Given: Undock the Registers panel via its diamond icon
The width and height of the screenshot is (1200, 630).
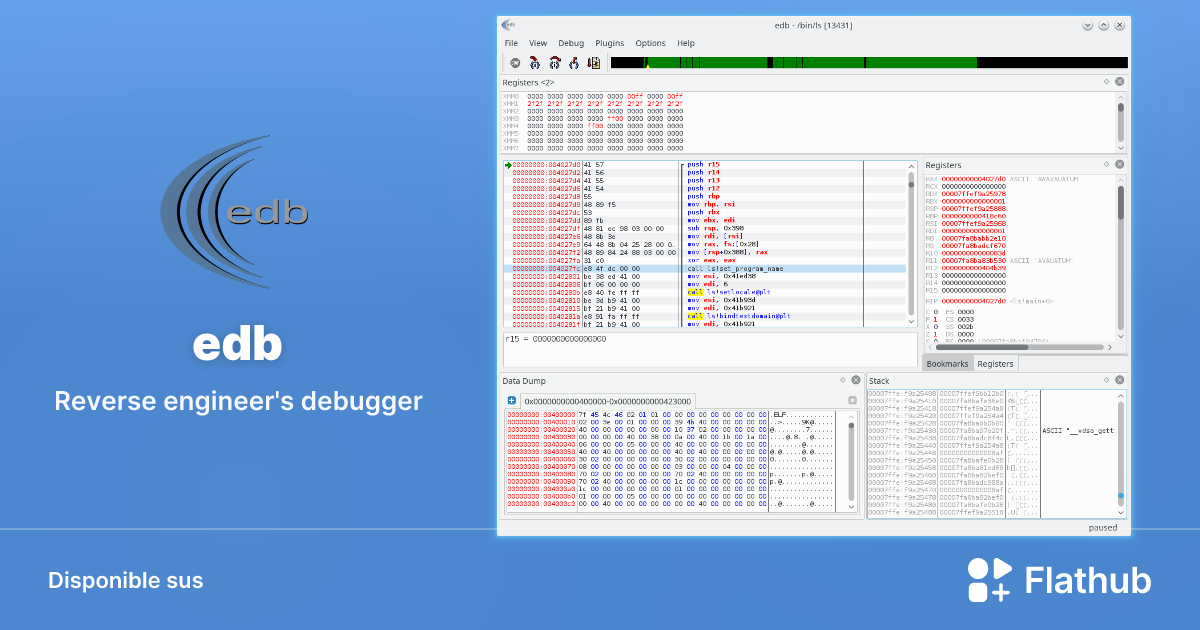Looking at the screenshot, I should point(1107,164).
